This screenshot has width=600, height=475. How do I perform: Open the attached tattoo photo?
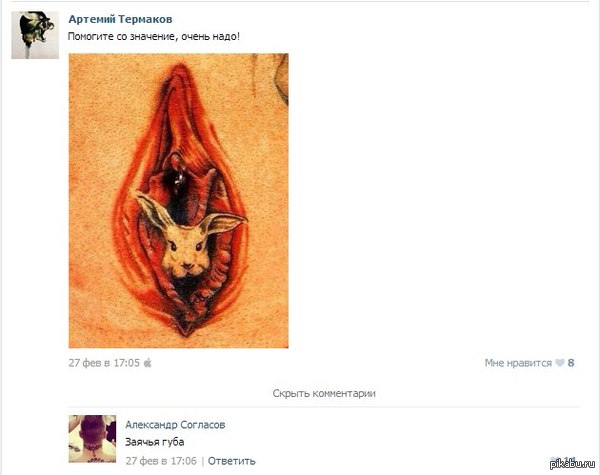coord(178,201)
